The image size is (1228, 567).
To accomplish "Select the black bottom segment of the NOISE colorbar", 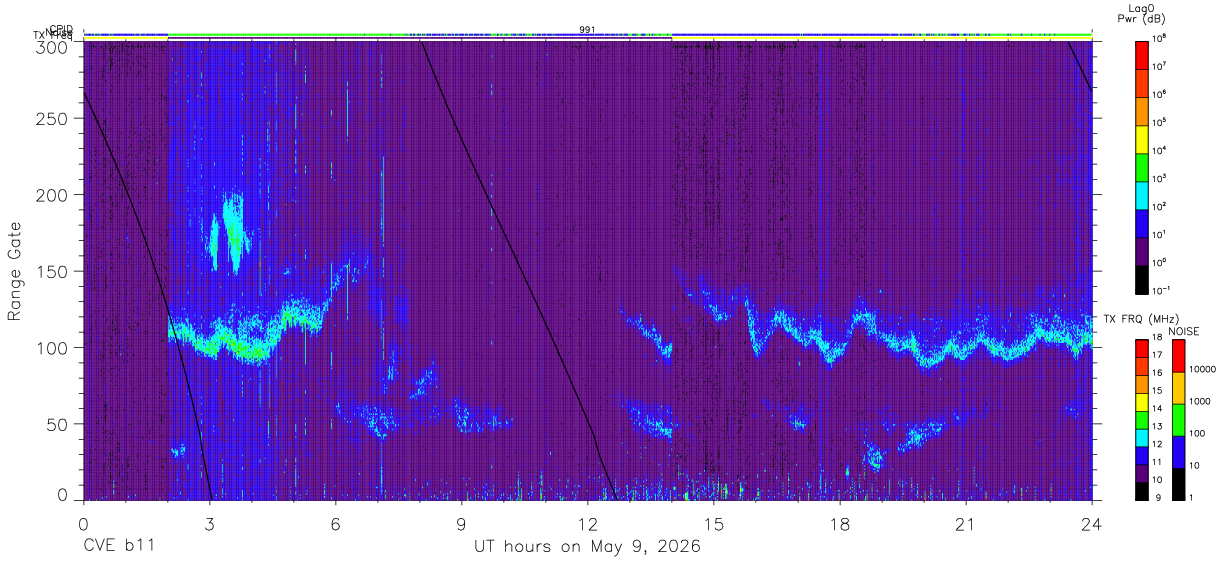I will point(1178,484).
